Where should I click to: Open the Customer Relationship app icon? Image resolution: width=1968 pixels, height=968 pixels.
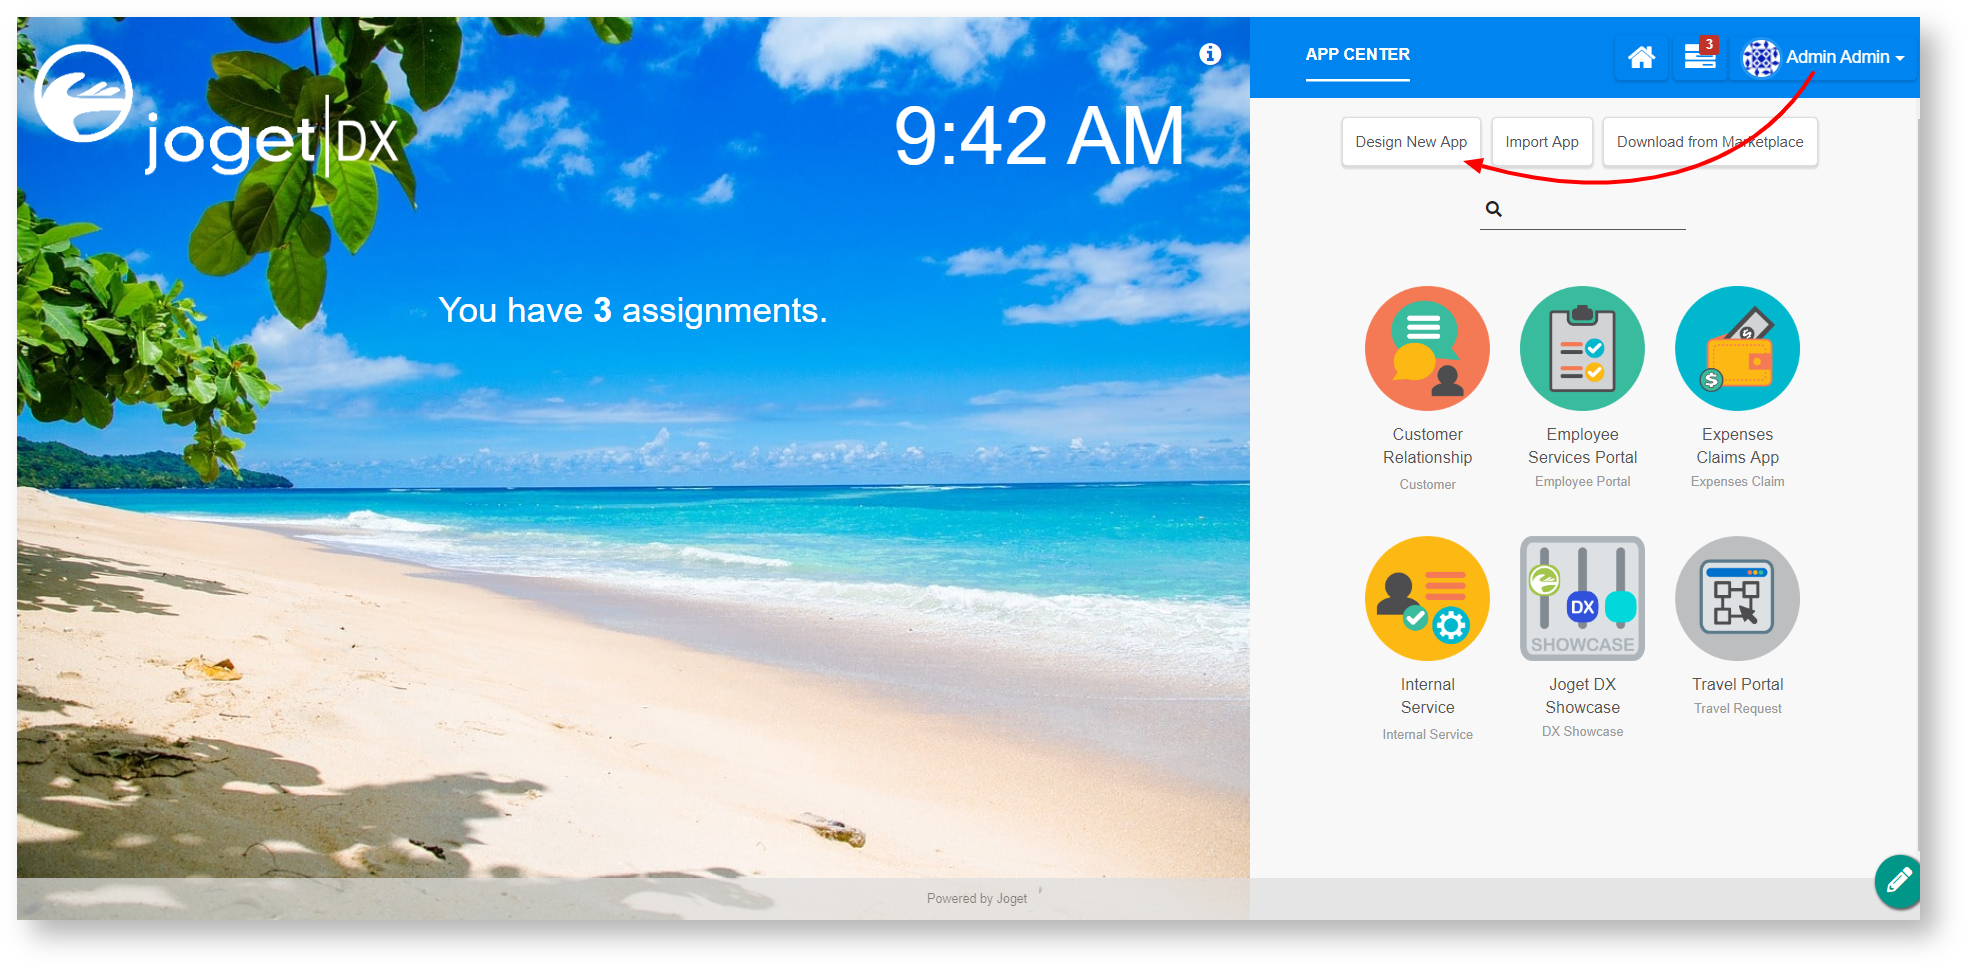pos(1427,348)
